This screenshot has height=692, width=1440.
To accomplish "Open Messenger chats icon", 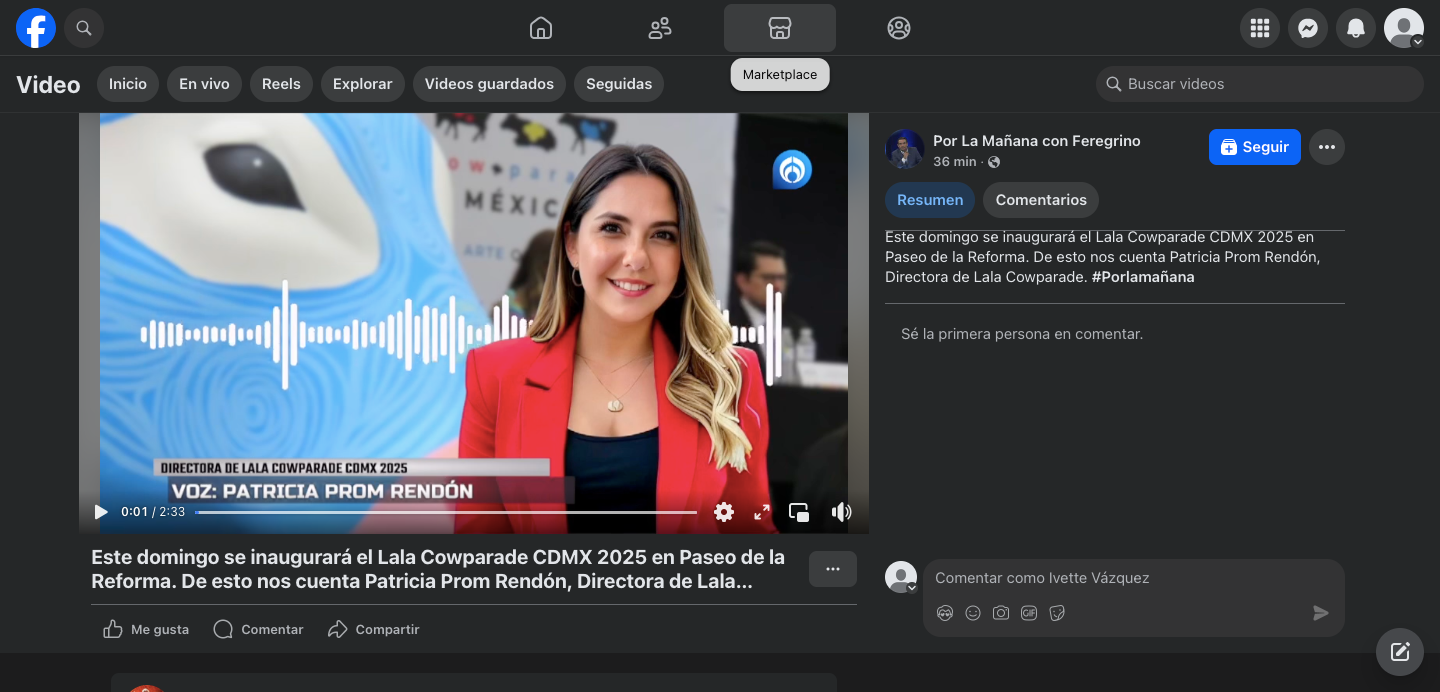I will [1308, 28].
